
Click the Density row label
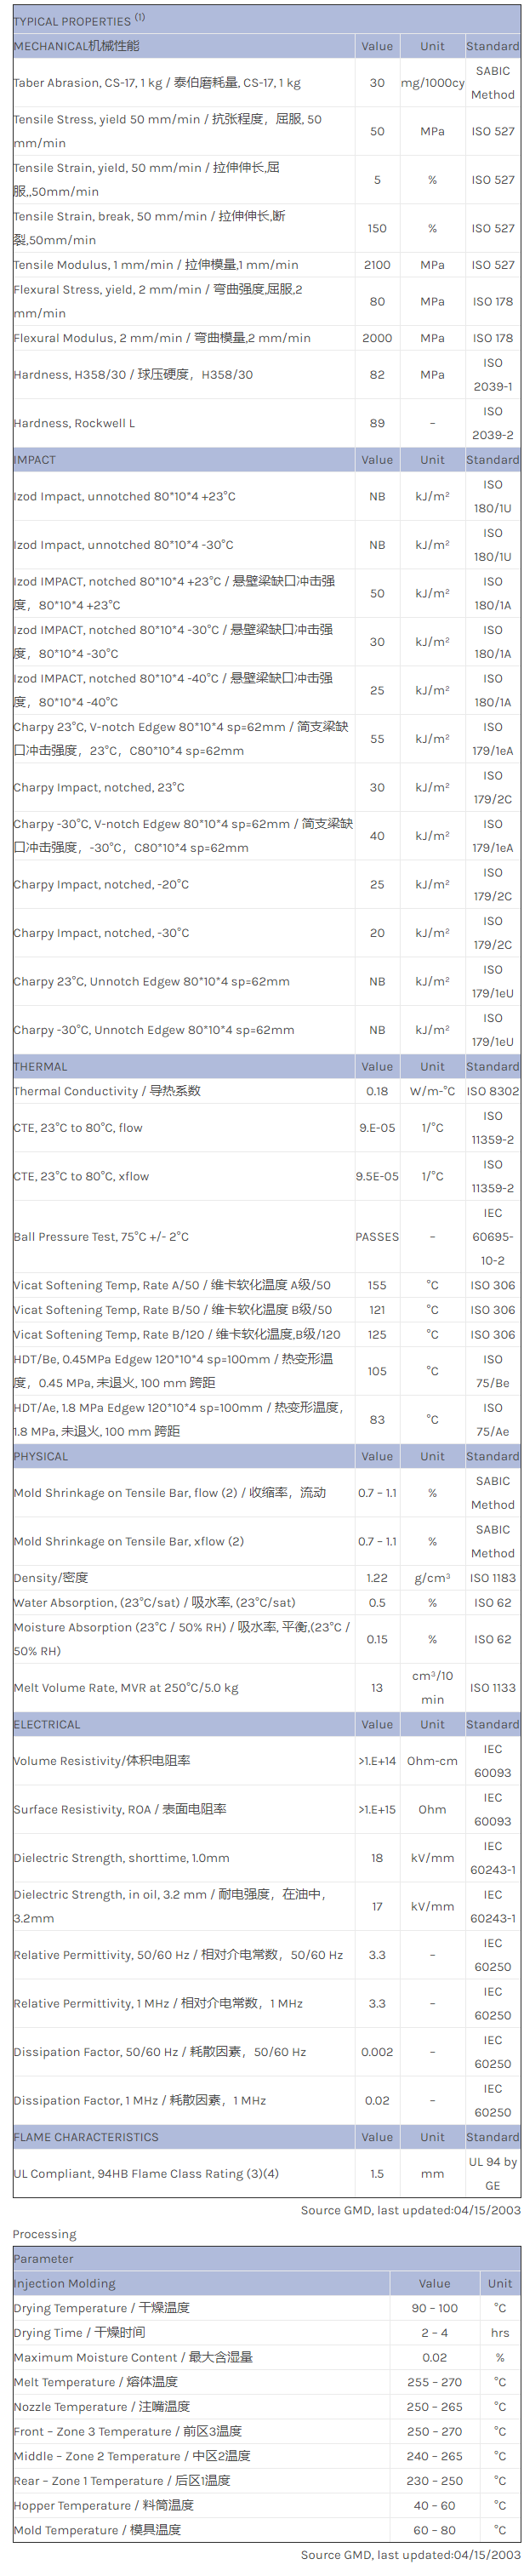click(51, 1578)
